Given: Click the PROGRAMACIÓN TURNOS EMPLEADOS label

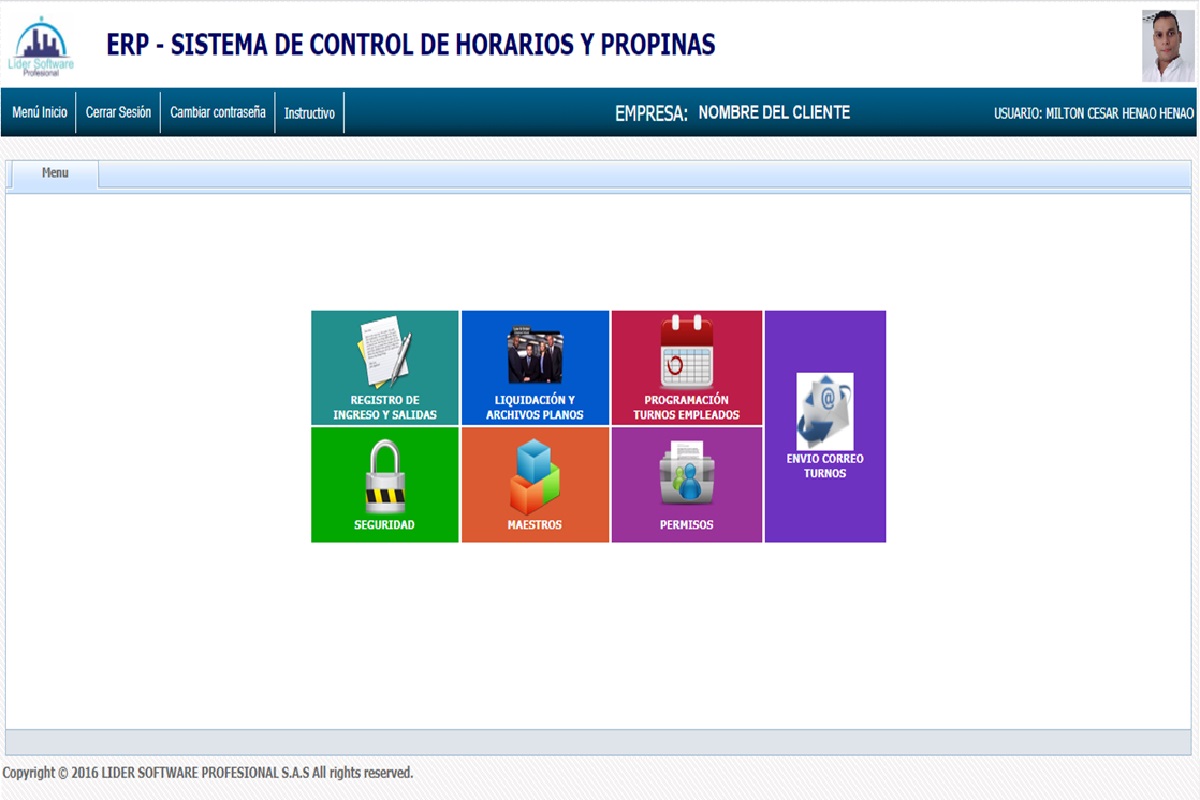Looking at the screenshot, I should point(687,407).
